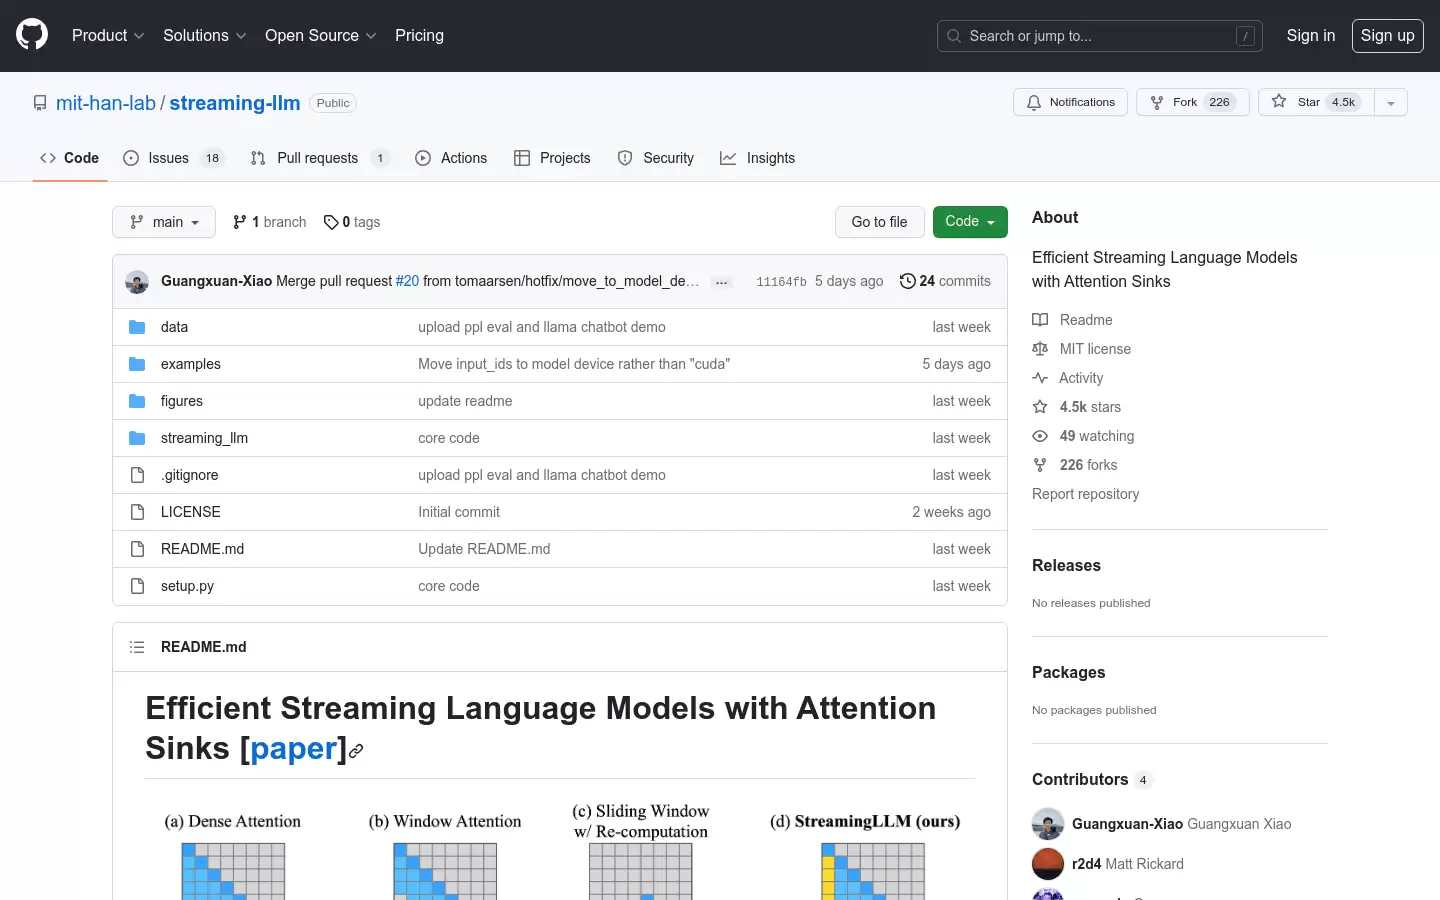This screenshot has width=1440, height=900.
Task: Open the Pull requests tab
Action: click(320, 158)
